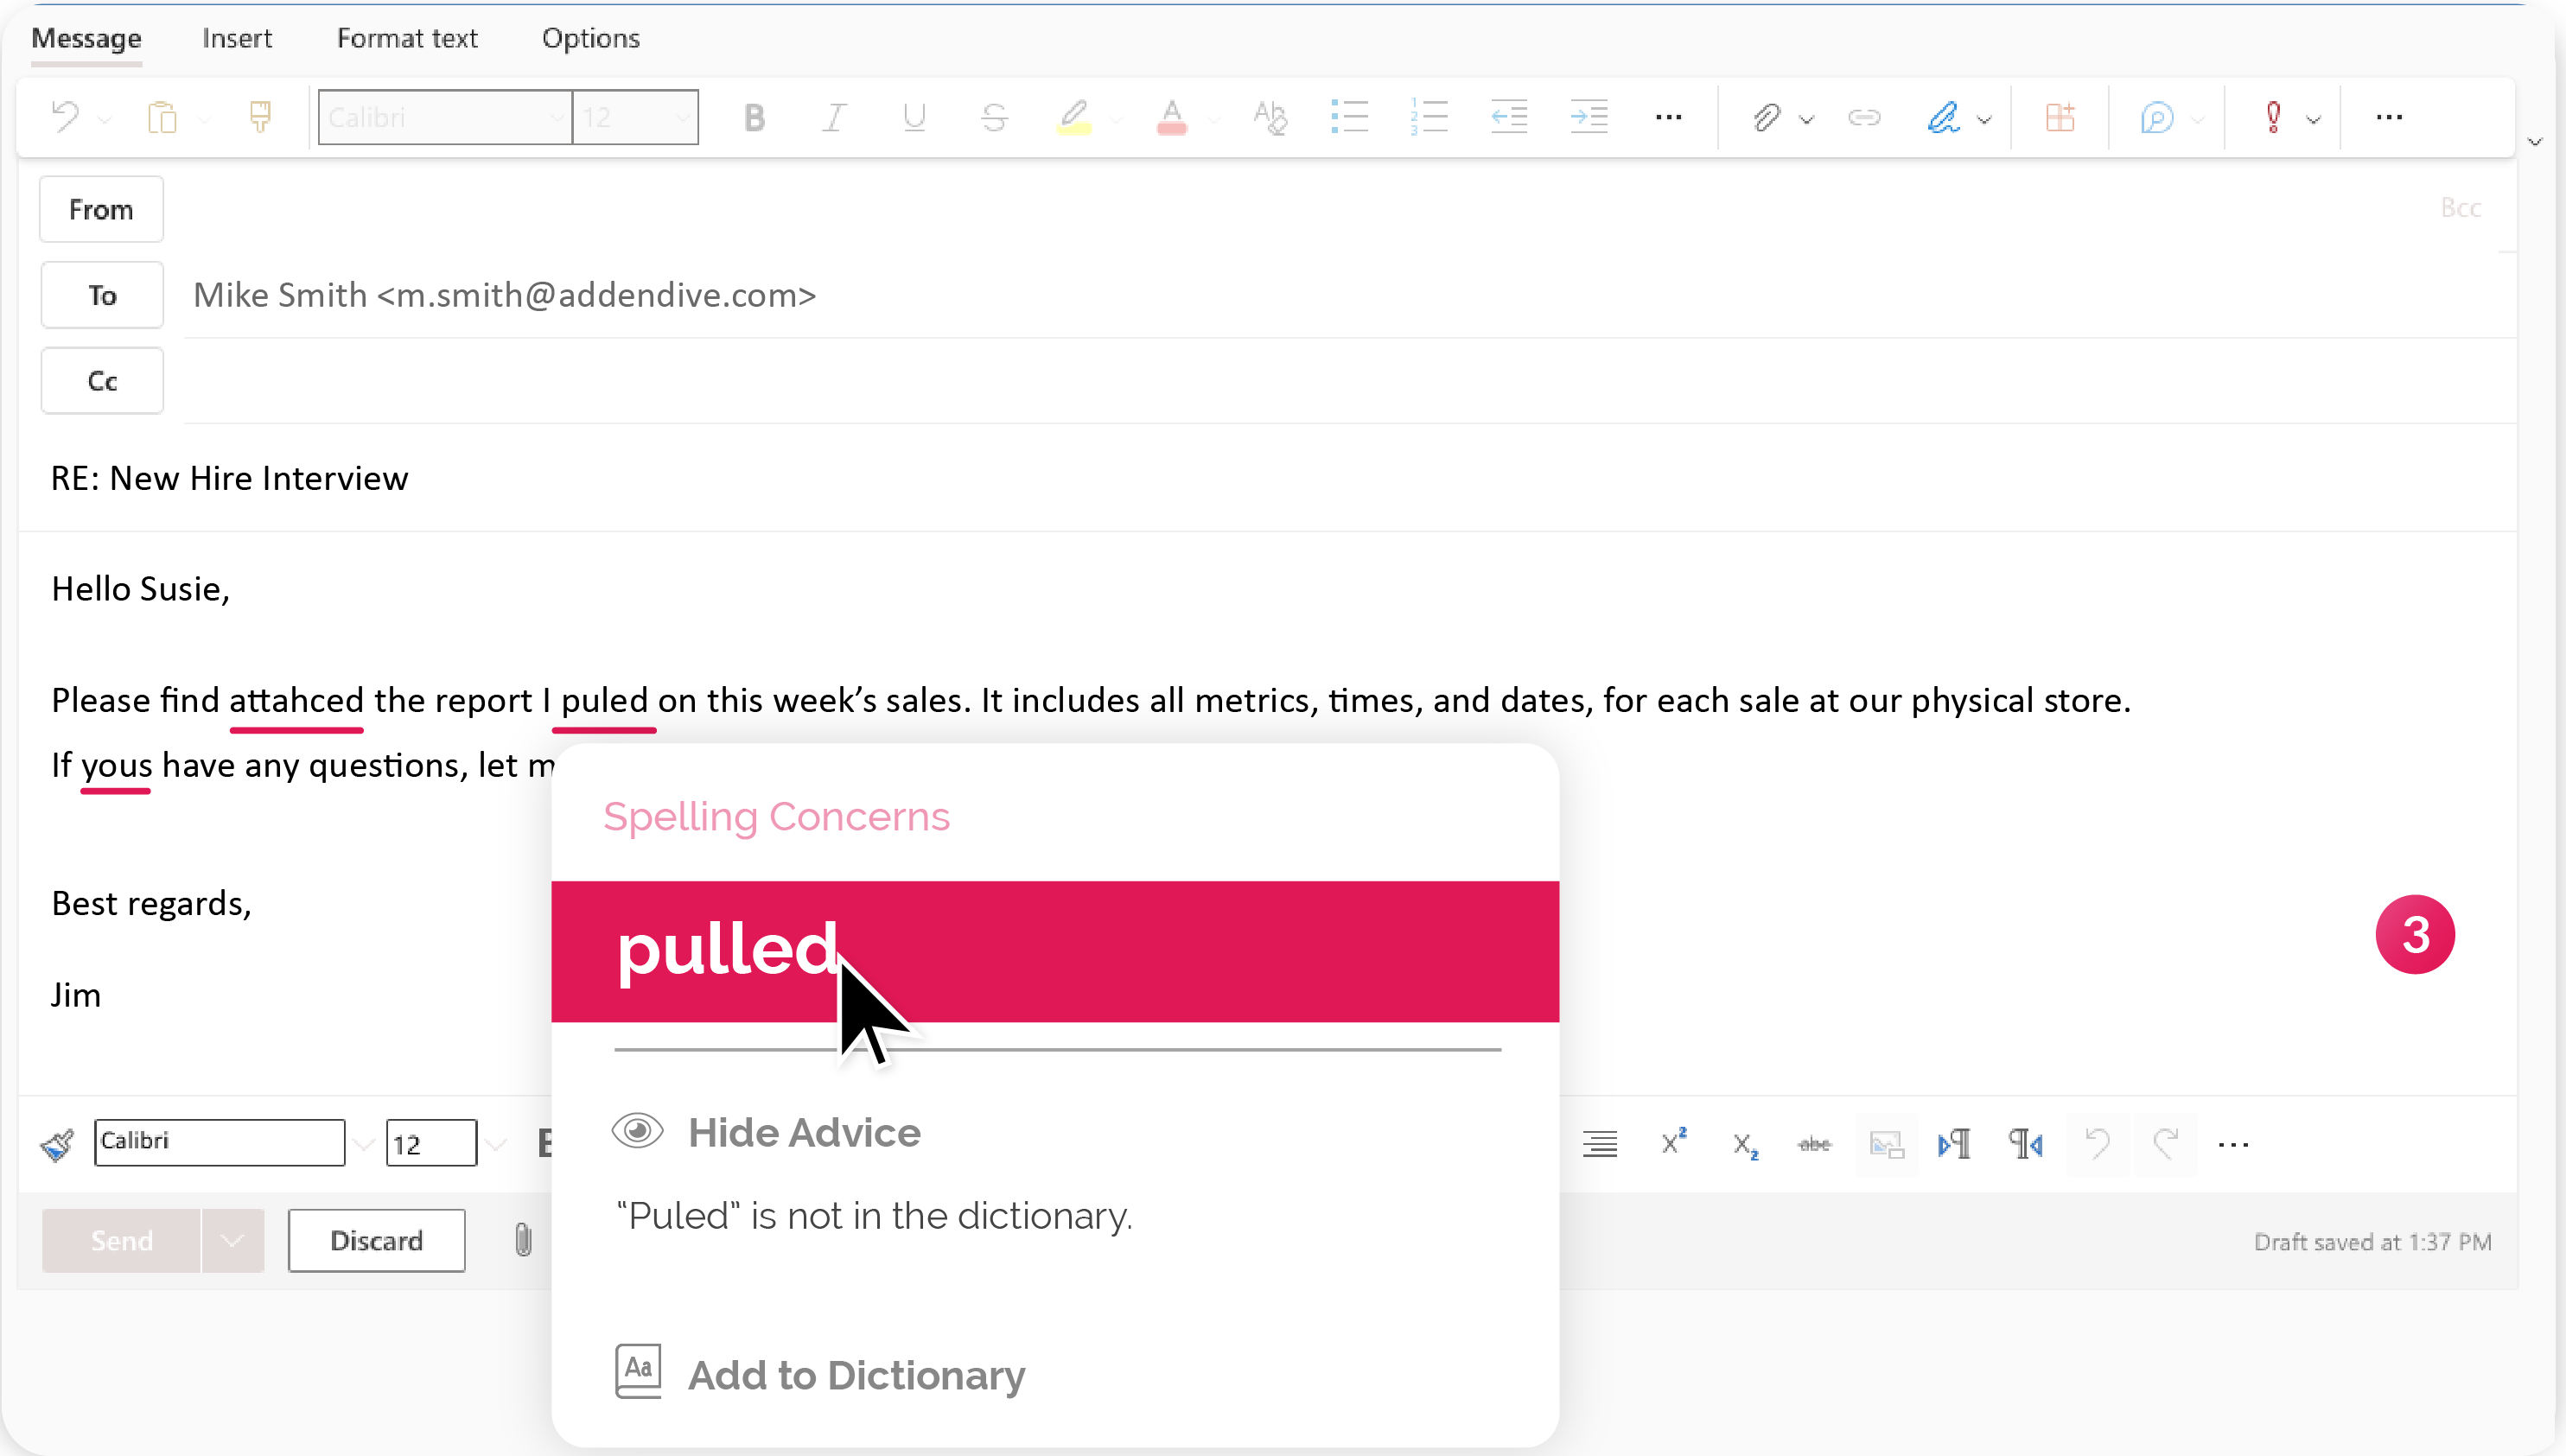
Task: Click the Bold formatting icon
Action: click(x=755, y=117)
